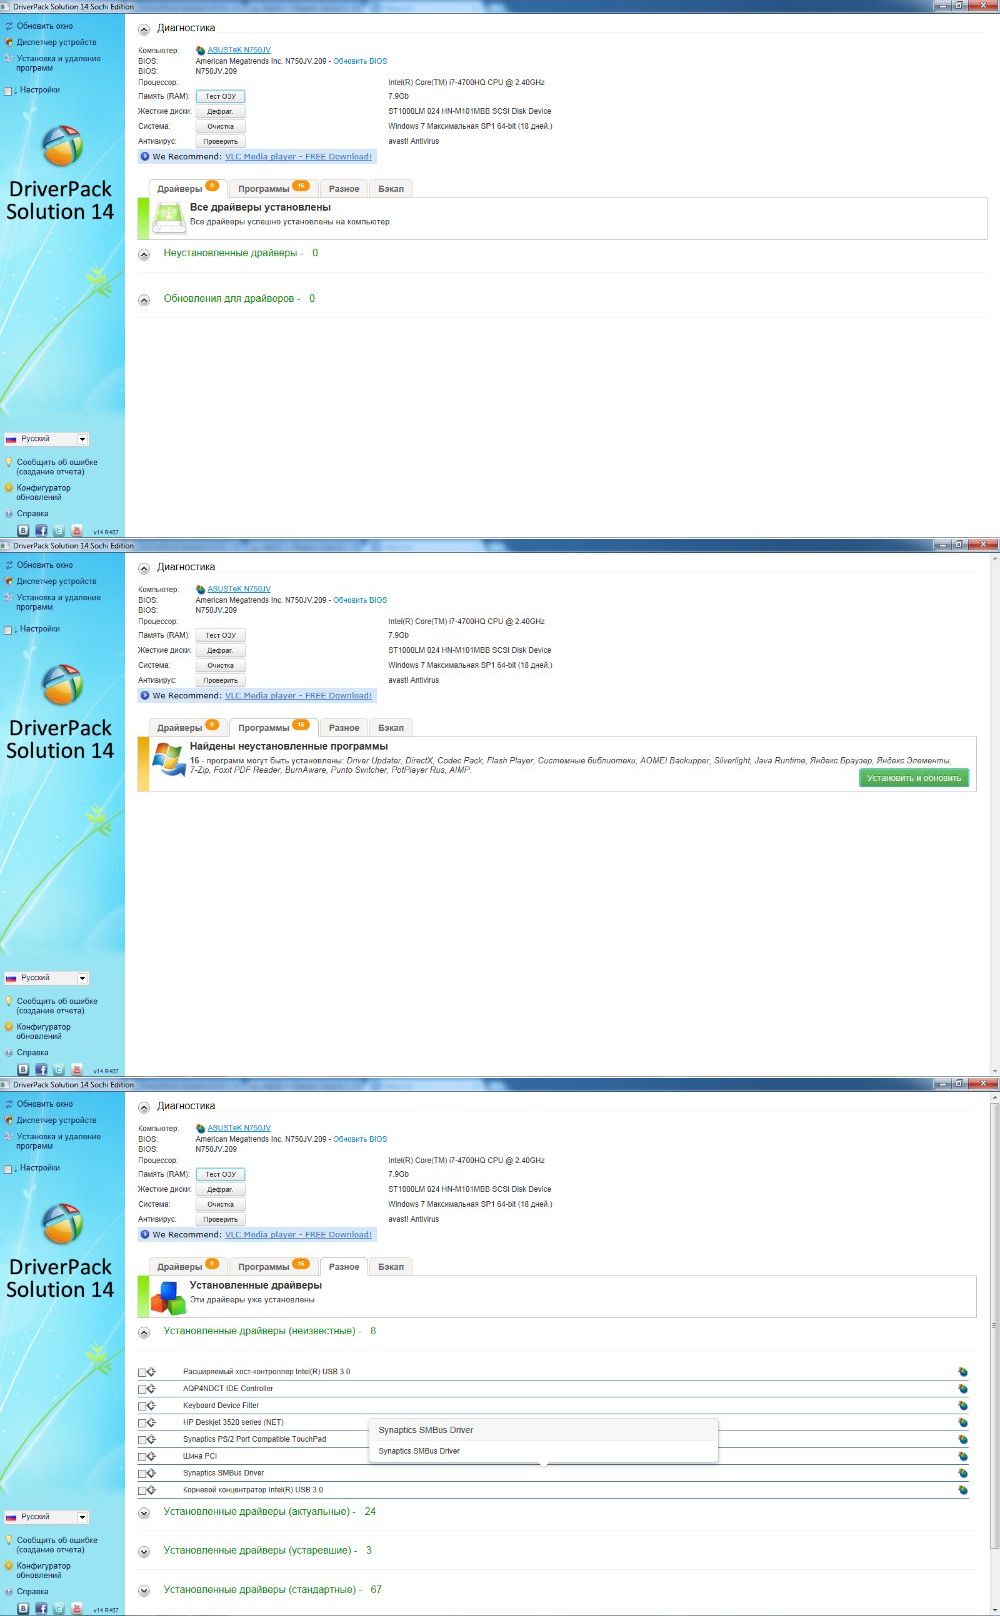Screen dimensions: 1000x1616
Task: Enable the 'Настройки' checkbox in the top window
Action: (9, 91)
